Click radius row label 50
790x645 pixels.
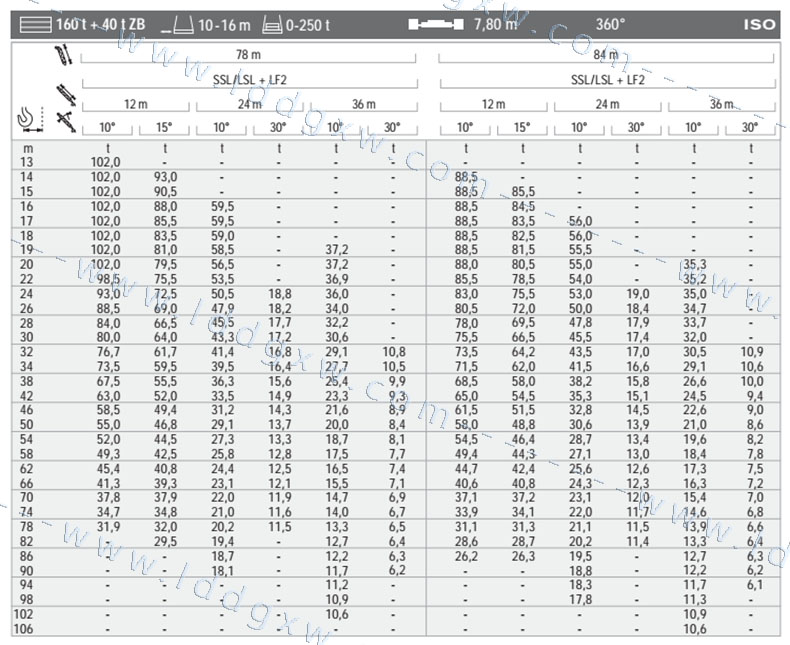point(26,424)
